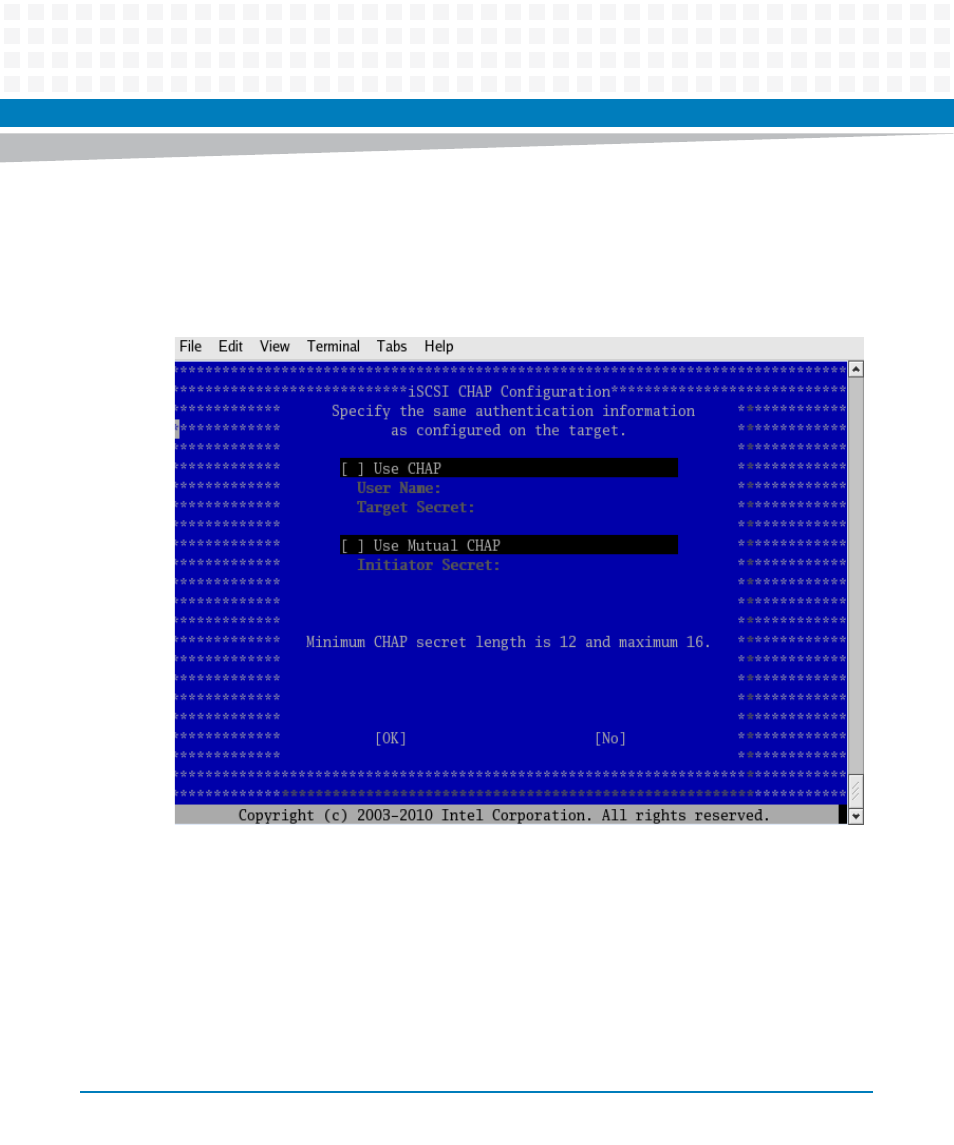Click the Target Secret field
This screenshot has width=954, height=1145.
coord(416,507)
